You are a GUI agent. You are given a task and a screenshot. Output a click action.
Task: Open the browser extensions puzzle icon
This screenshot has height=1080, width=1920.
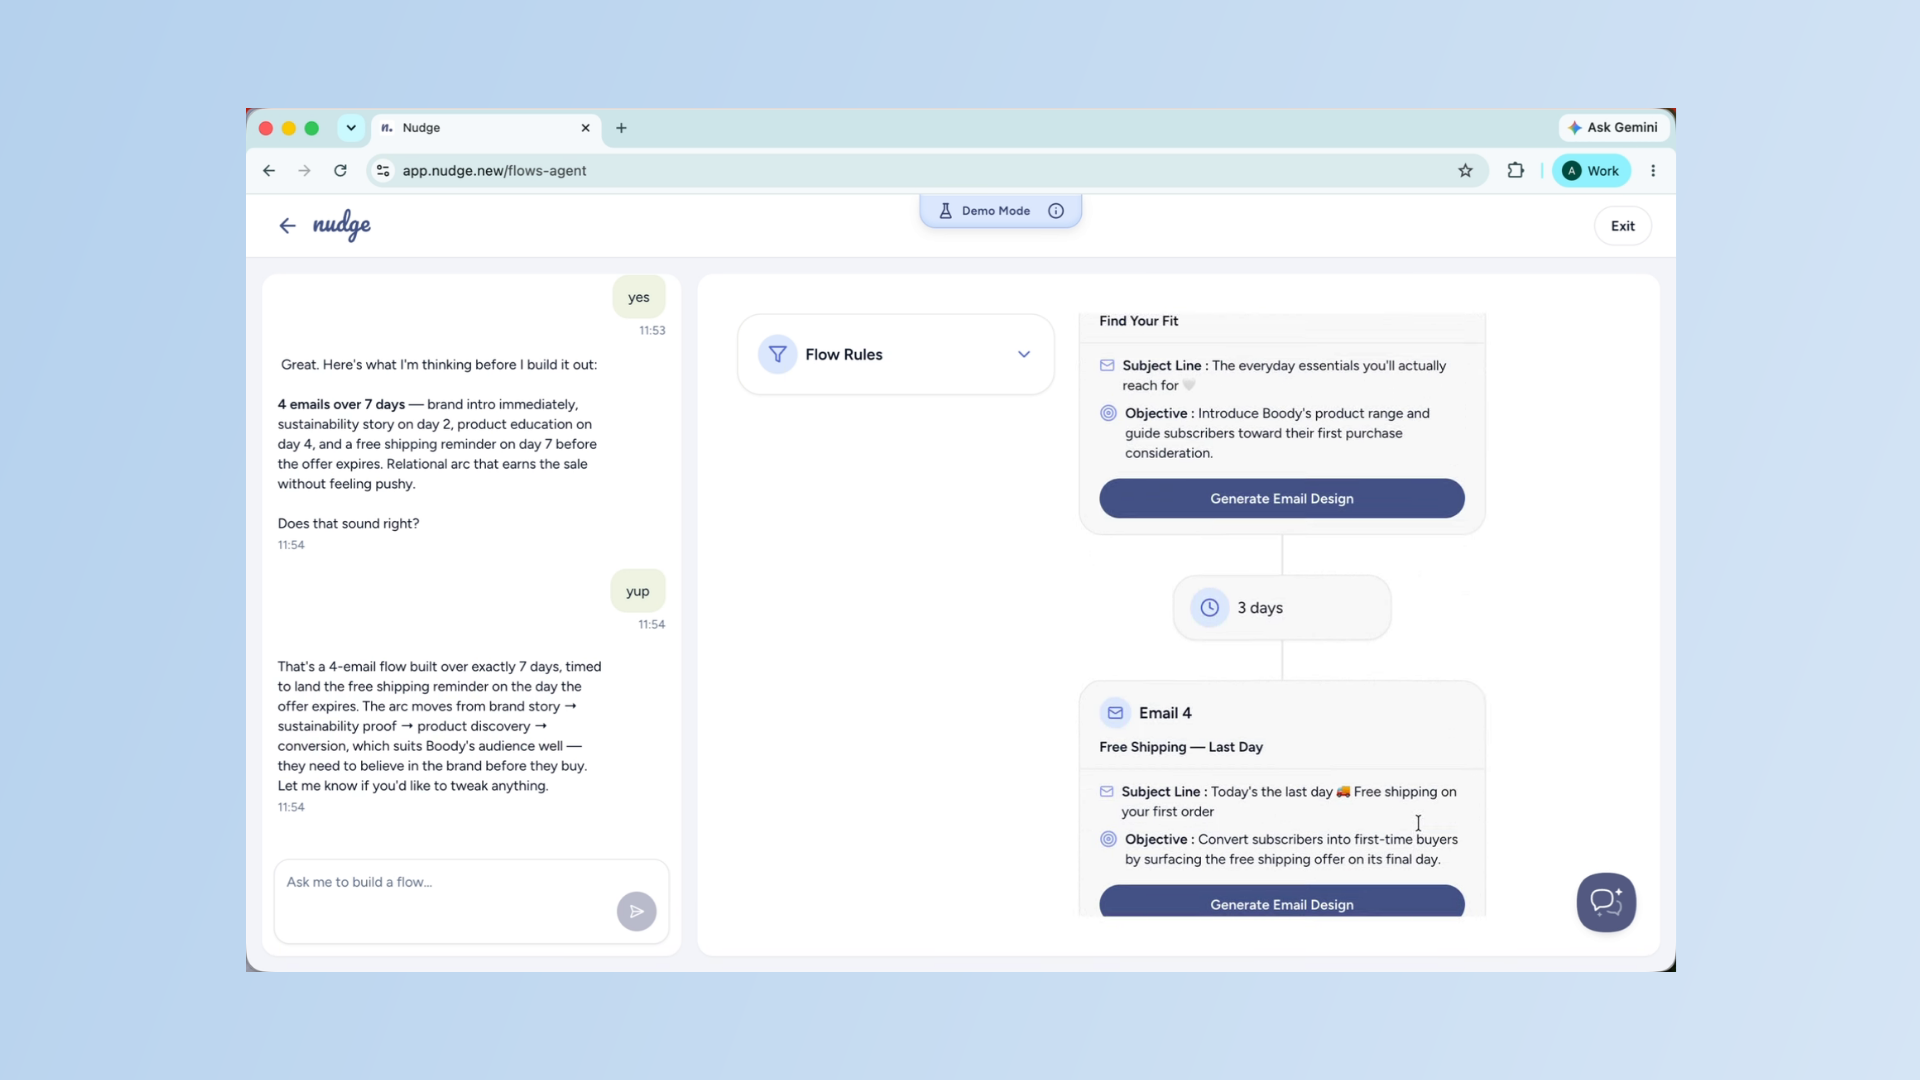point(1516,171)
